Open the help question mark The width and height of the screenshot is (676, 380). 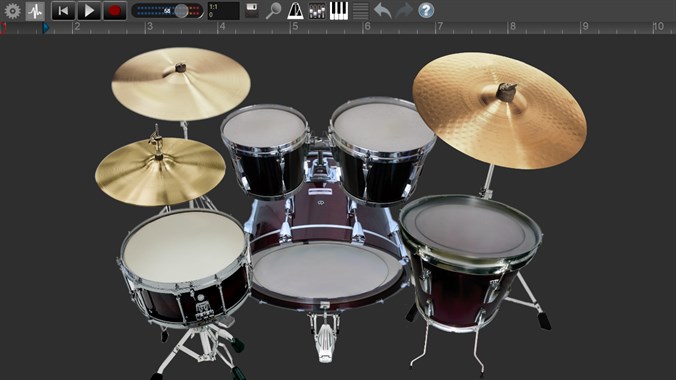(x=426, y=11)
